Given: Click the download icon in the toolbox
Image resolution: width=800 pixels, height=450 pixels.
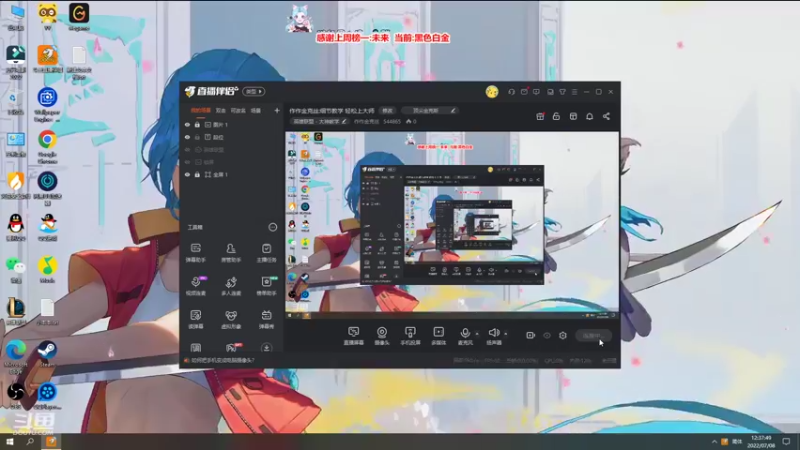Looking at the screenshot, I should pyautogui.click(x=266, y=348).
